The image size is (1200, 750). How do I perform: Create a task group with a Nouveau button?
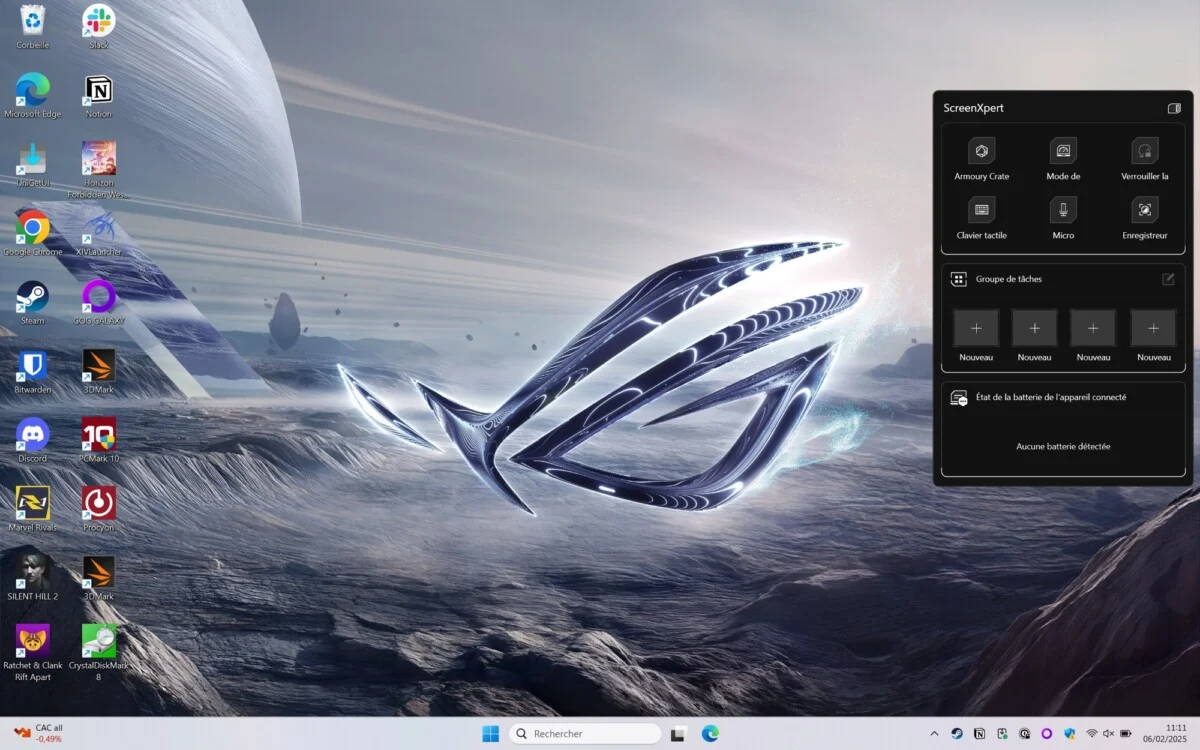pyautogui.click(x=975, y=328)
